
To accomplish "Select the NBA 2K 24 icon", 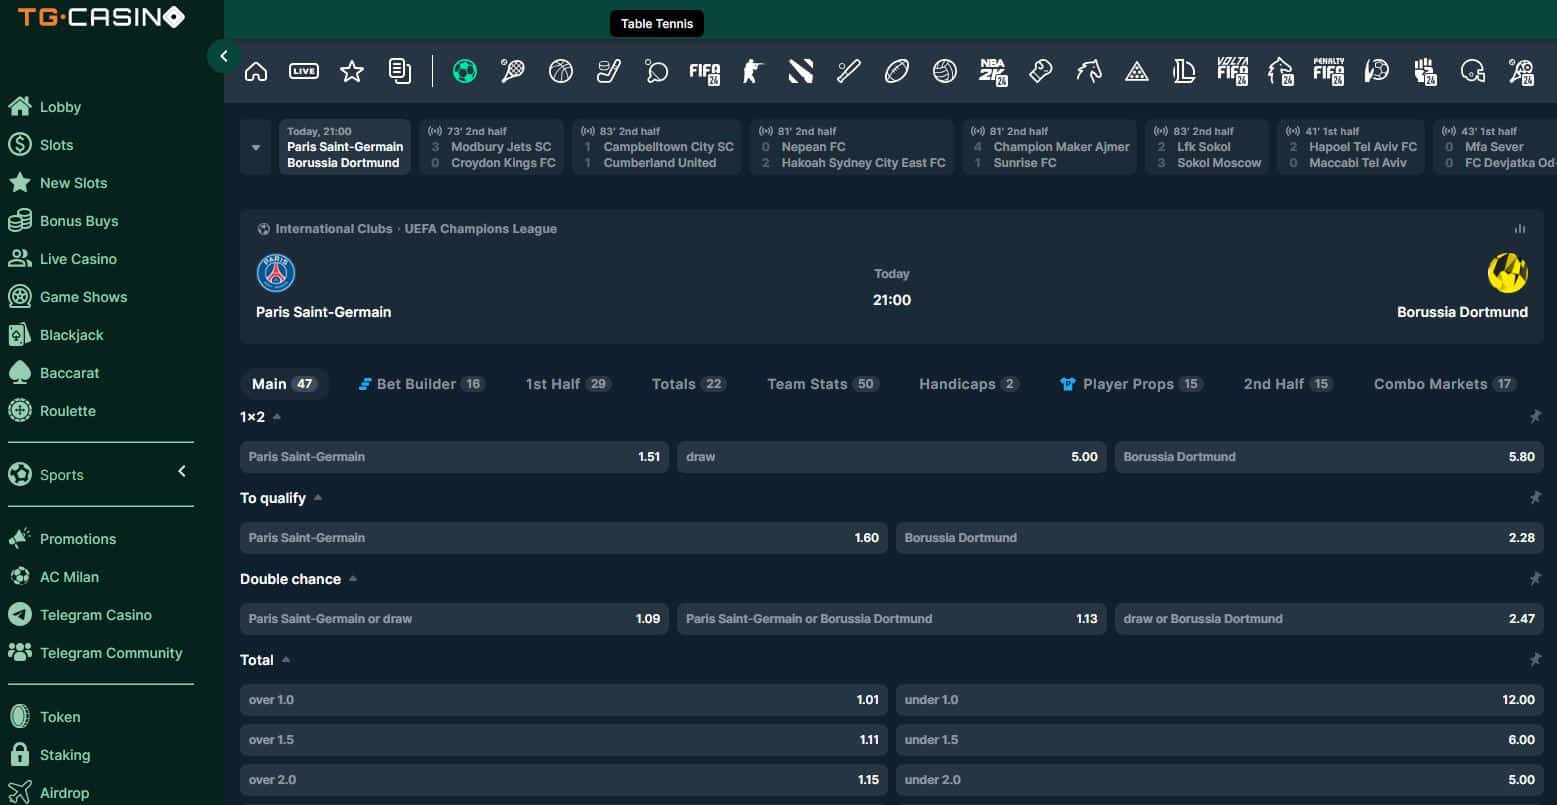I will [x=993, y=72].
